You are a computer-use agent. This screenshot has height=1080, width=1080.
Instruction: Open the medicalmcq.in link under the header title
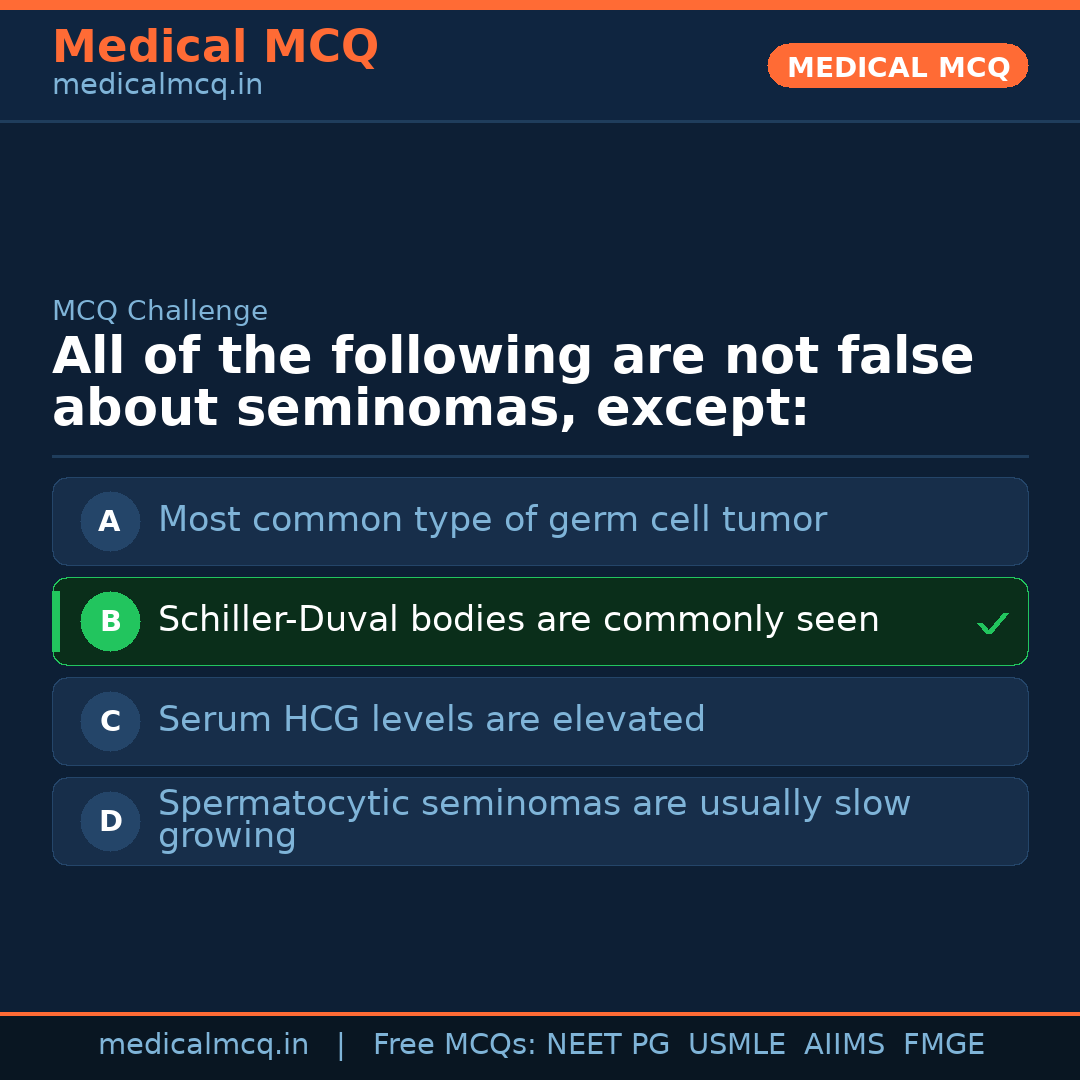pos(157,86)
